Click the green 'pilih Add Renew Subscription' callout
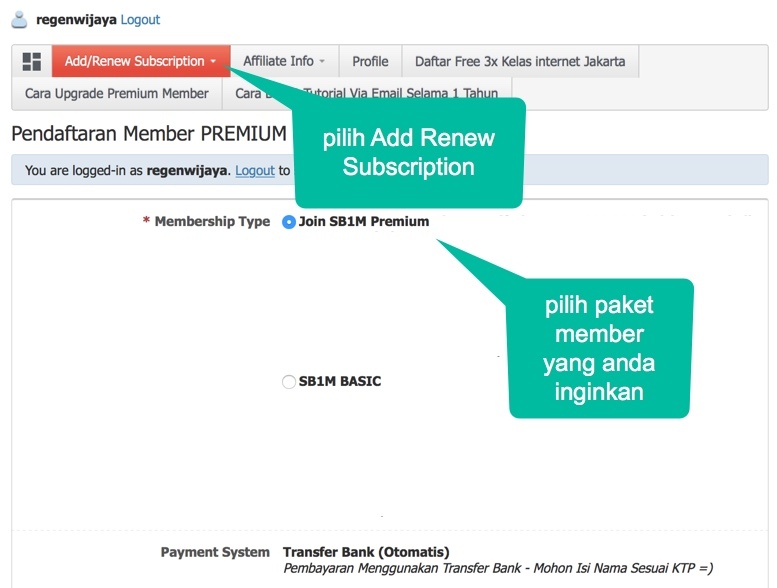Image resolution: width=777 pixels, height=588 pixels. tap(408, 152)
